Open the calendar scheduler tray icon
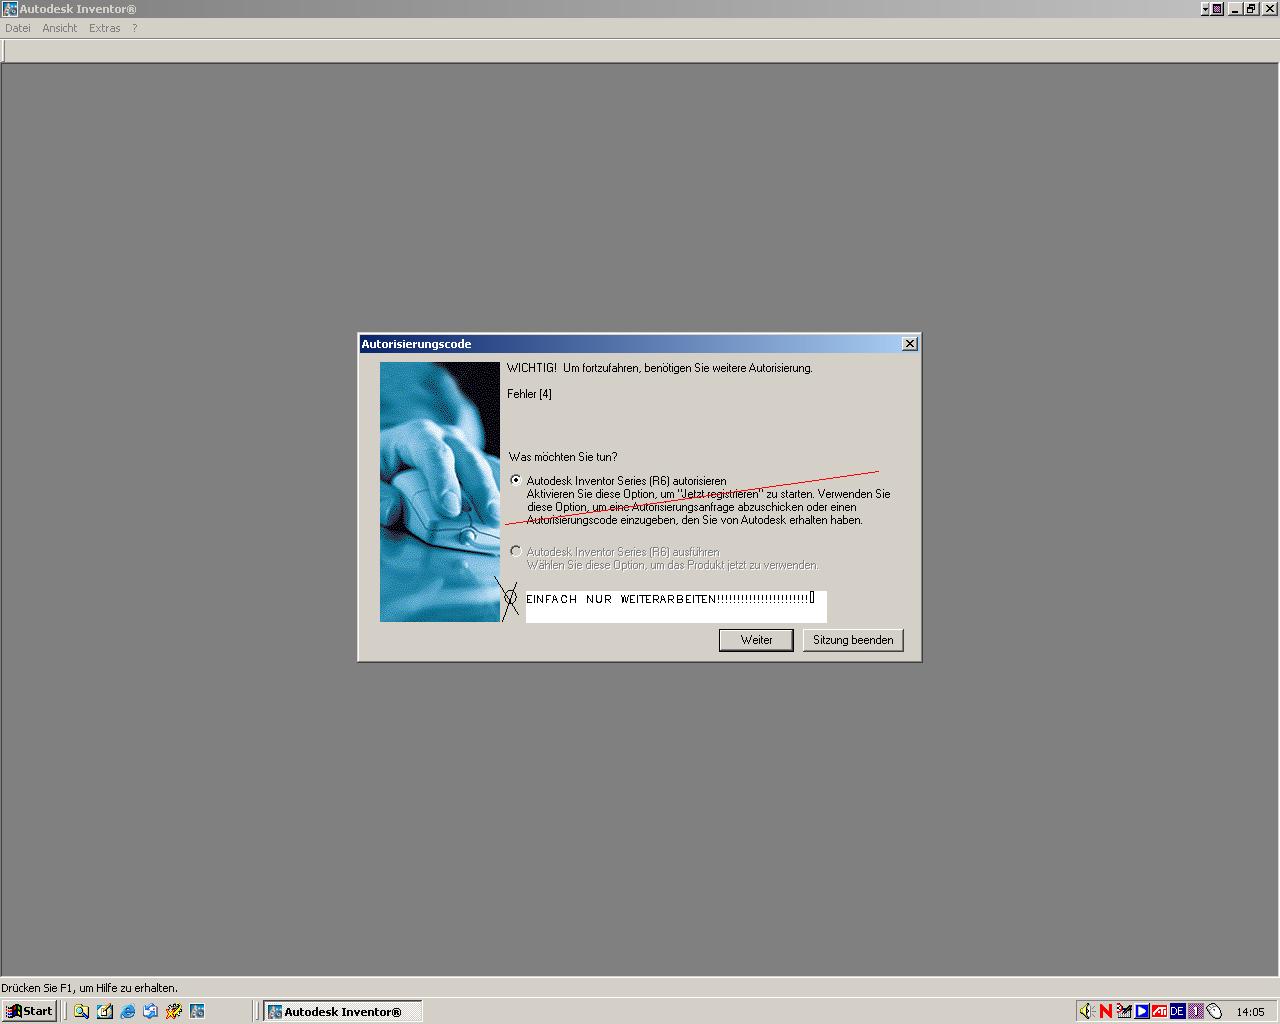1280x1024 pixels. tap(1123, 1011)
